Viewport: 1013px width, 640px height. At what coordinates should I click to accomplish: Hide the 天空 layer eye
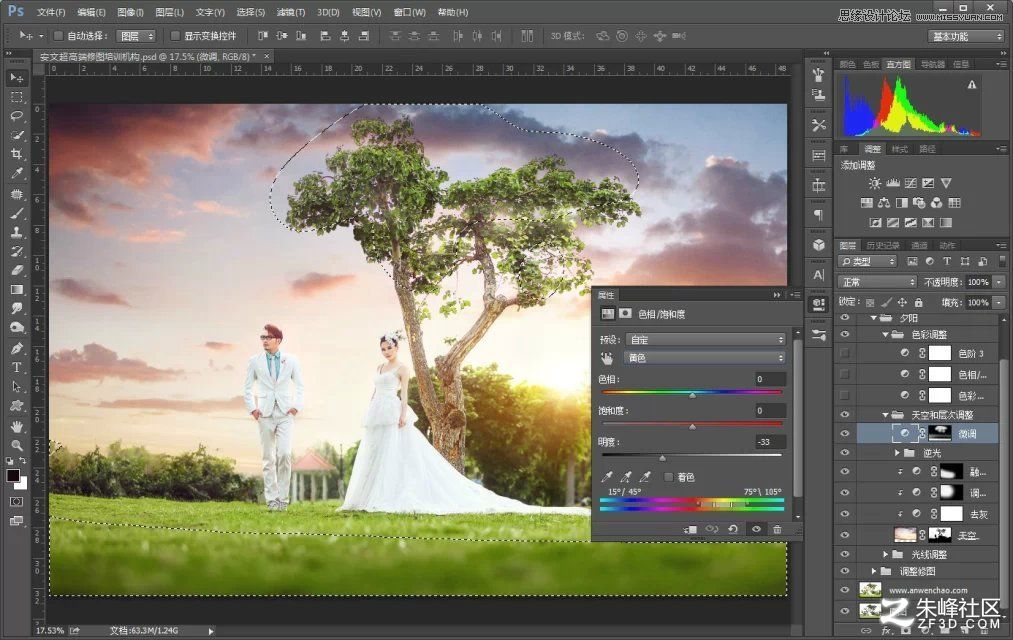(x=844, y=535)
